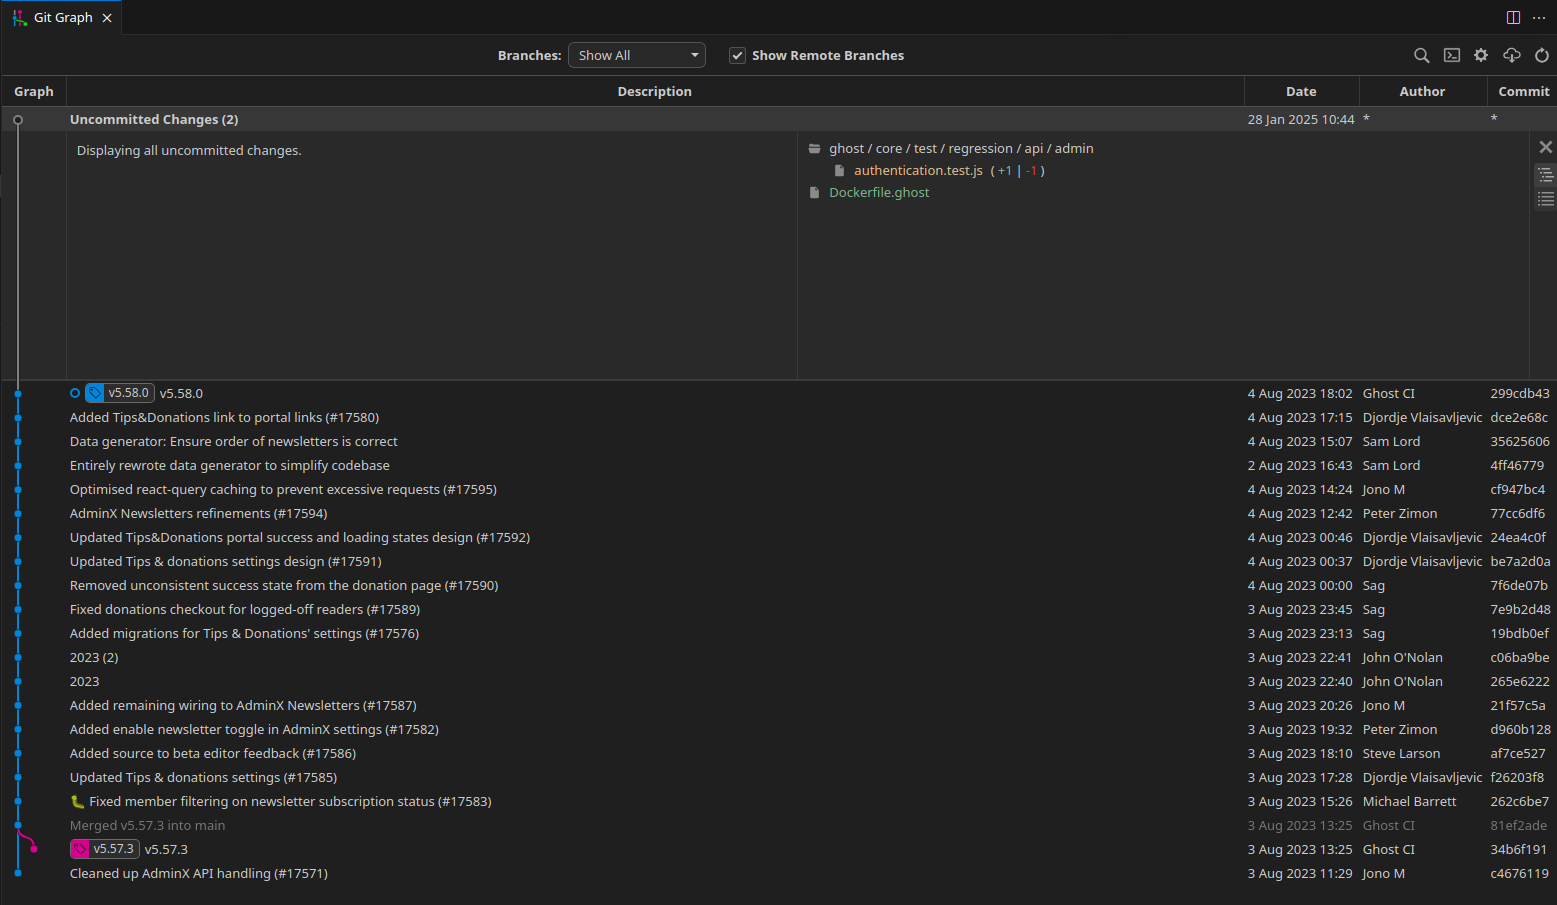Click the pink v5.57.3 tag label

click(x=105, y=849)
